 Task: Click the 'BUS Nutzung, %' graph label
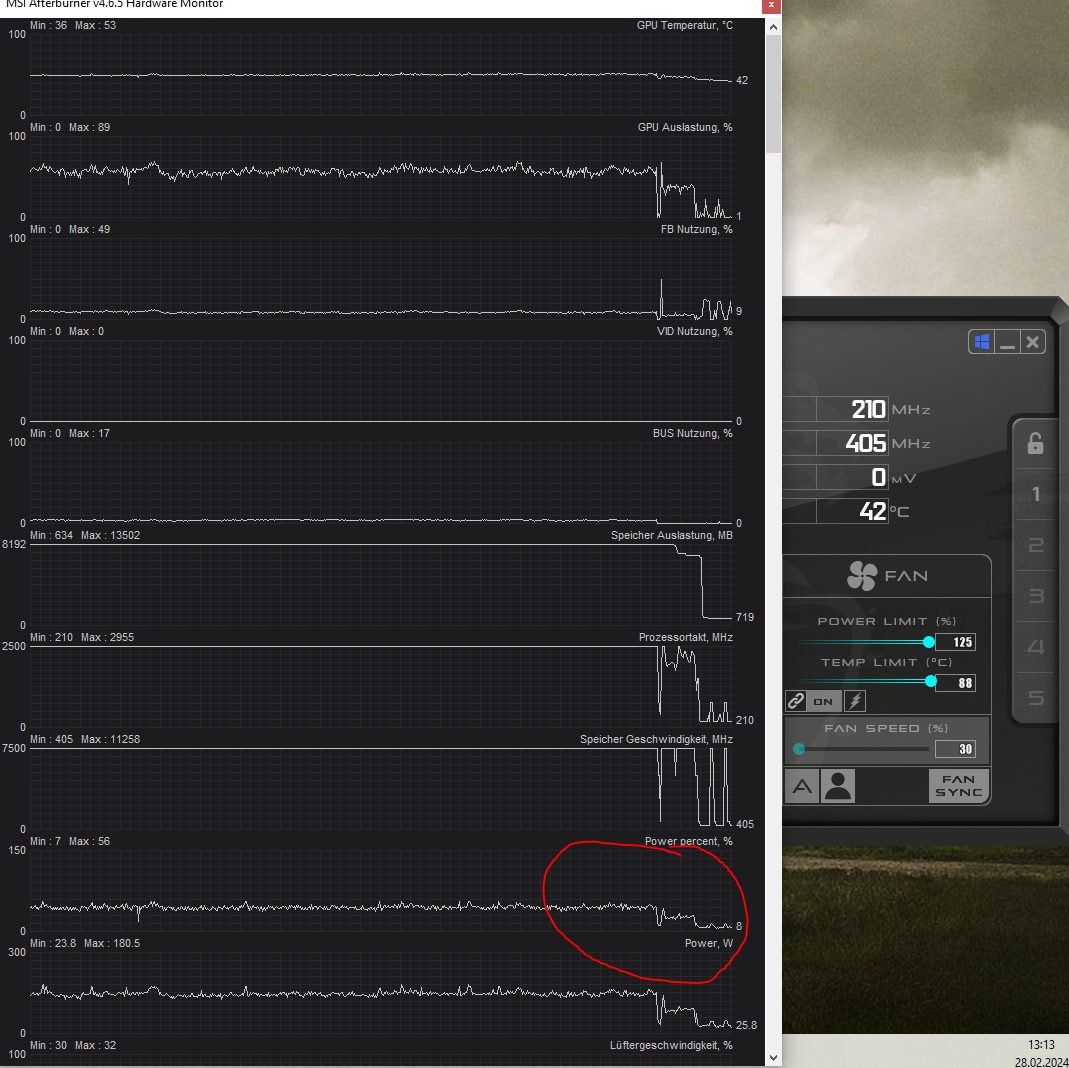click(x=693, y=433)
